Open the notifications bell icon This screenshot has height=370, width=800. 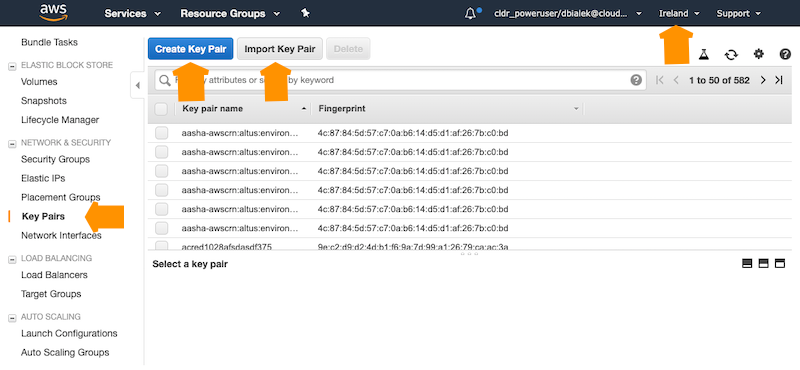coord(470,13)
